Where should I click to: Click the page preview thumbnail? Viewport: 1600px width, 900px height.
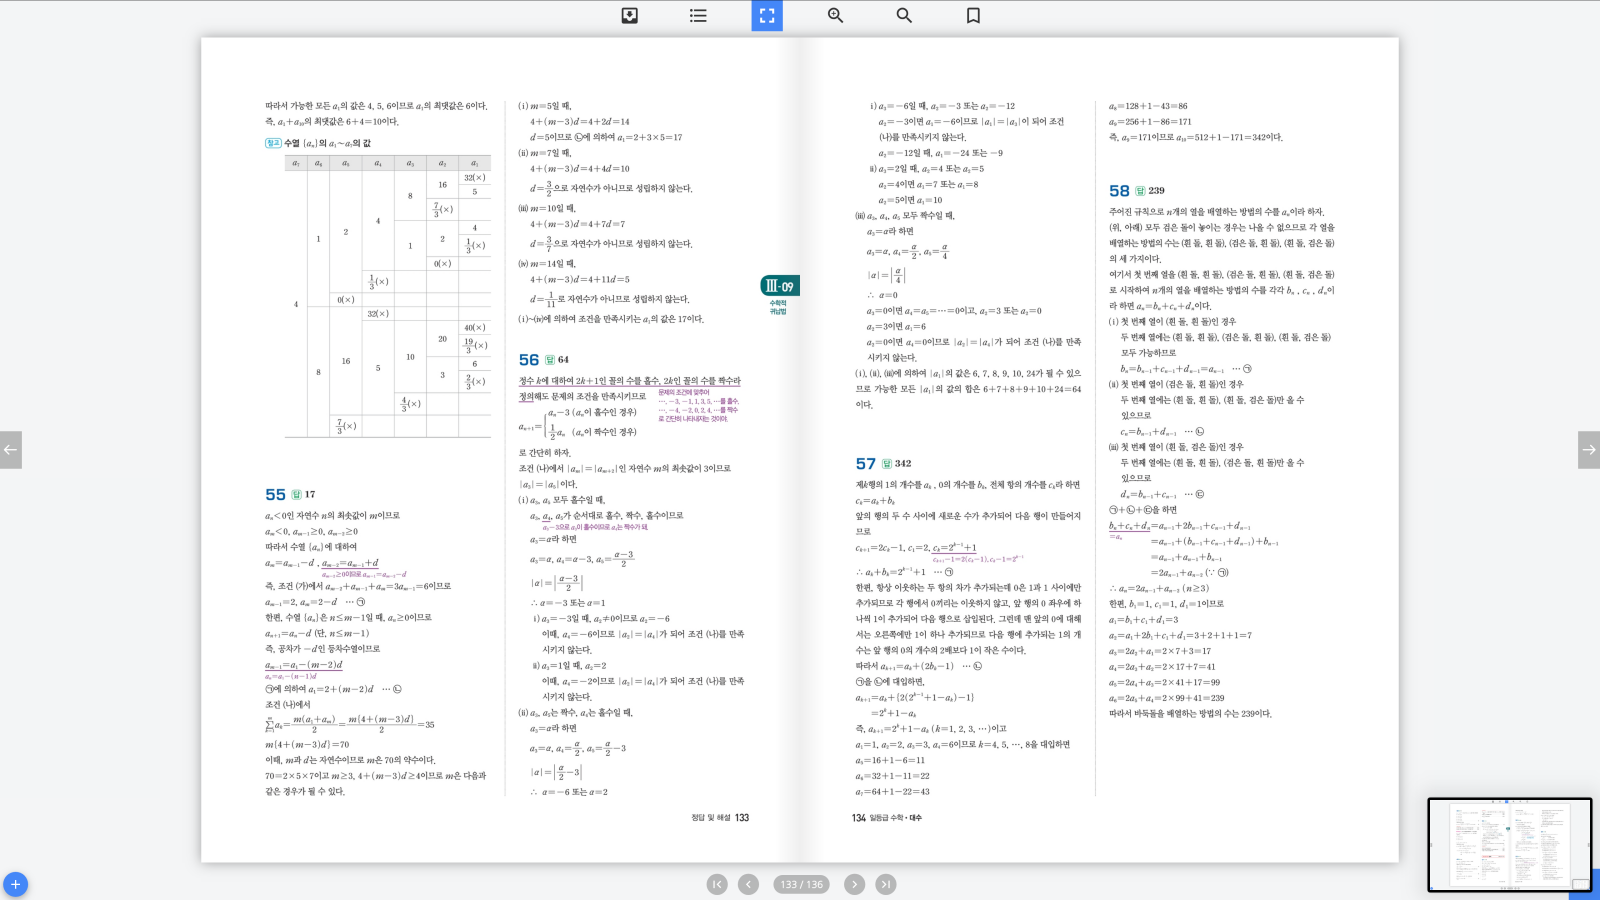tap(1509, 844)
